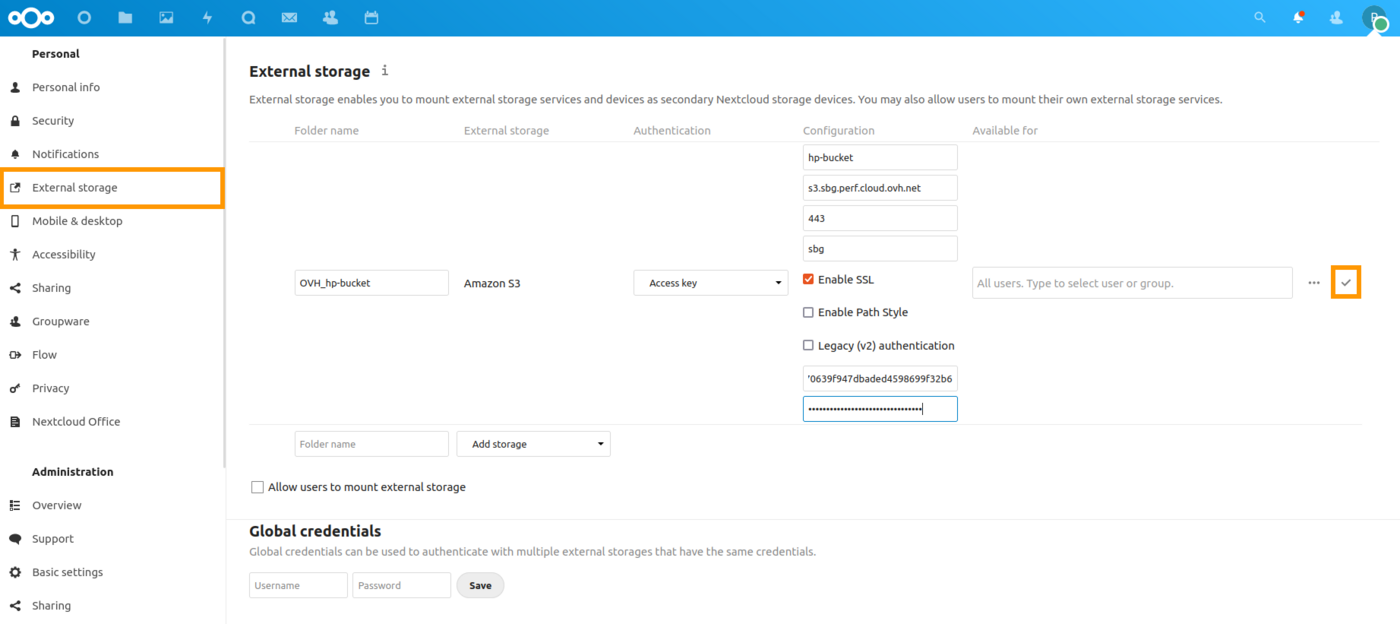Open the Files app from the top bar

coord(124,17)
